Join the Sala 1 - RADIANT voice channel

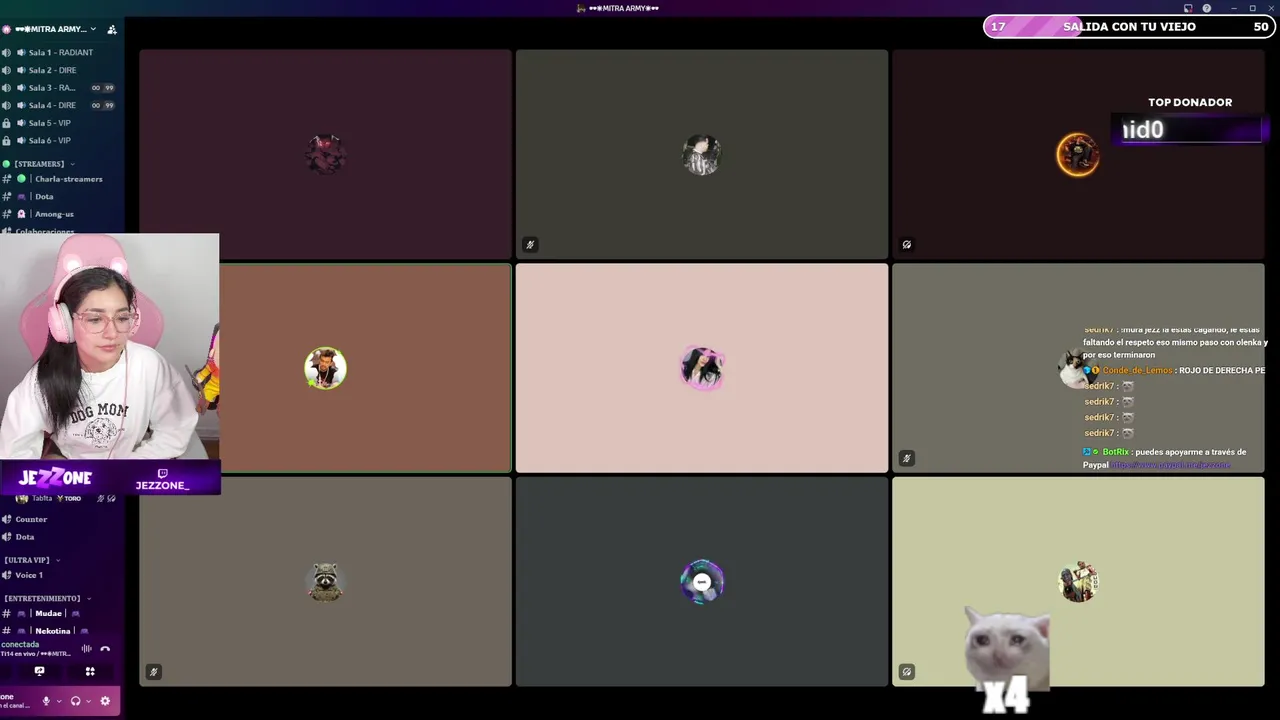pyautogui.click(x=60, y=52)
